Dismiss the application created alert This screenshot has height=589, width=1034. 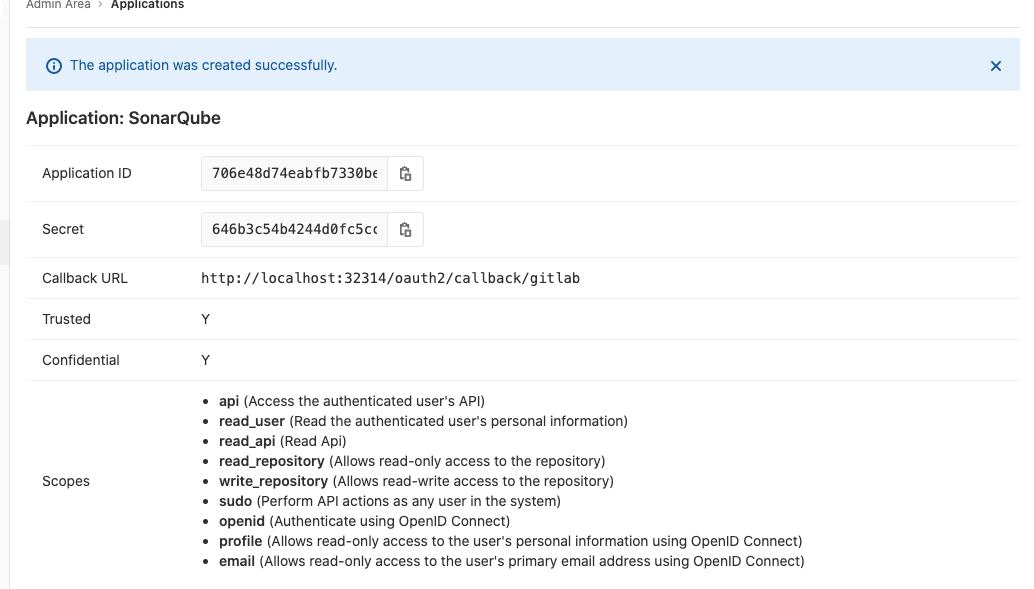(995, 66)
